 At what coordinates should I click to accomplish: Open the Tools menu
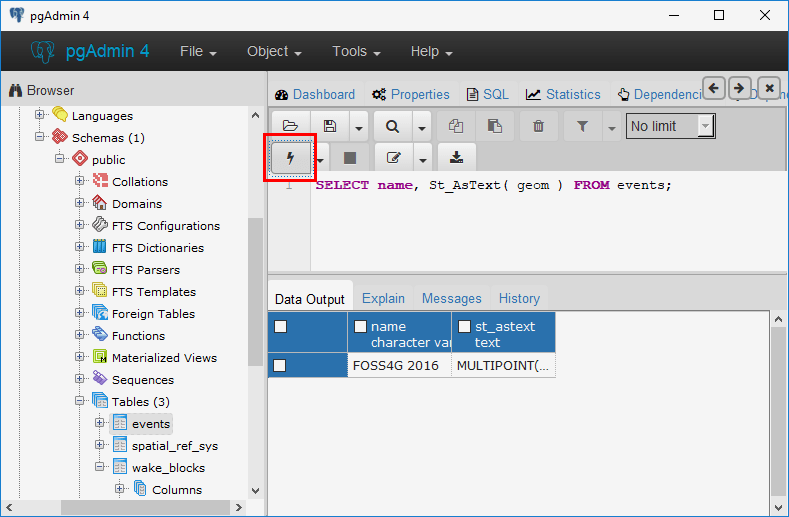pos(356,51)
